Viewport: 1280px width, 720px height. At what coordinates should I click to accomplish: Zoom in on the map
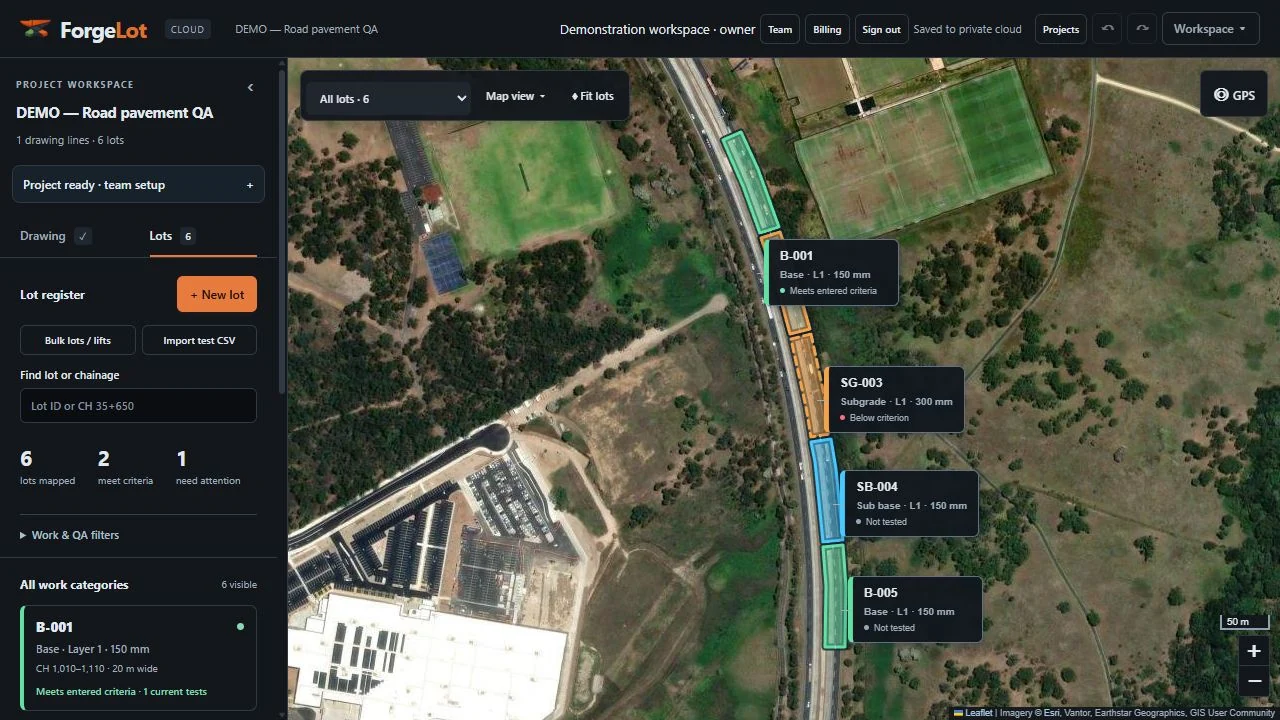[1254, 651]
